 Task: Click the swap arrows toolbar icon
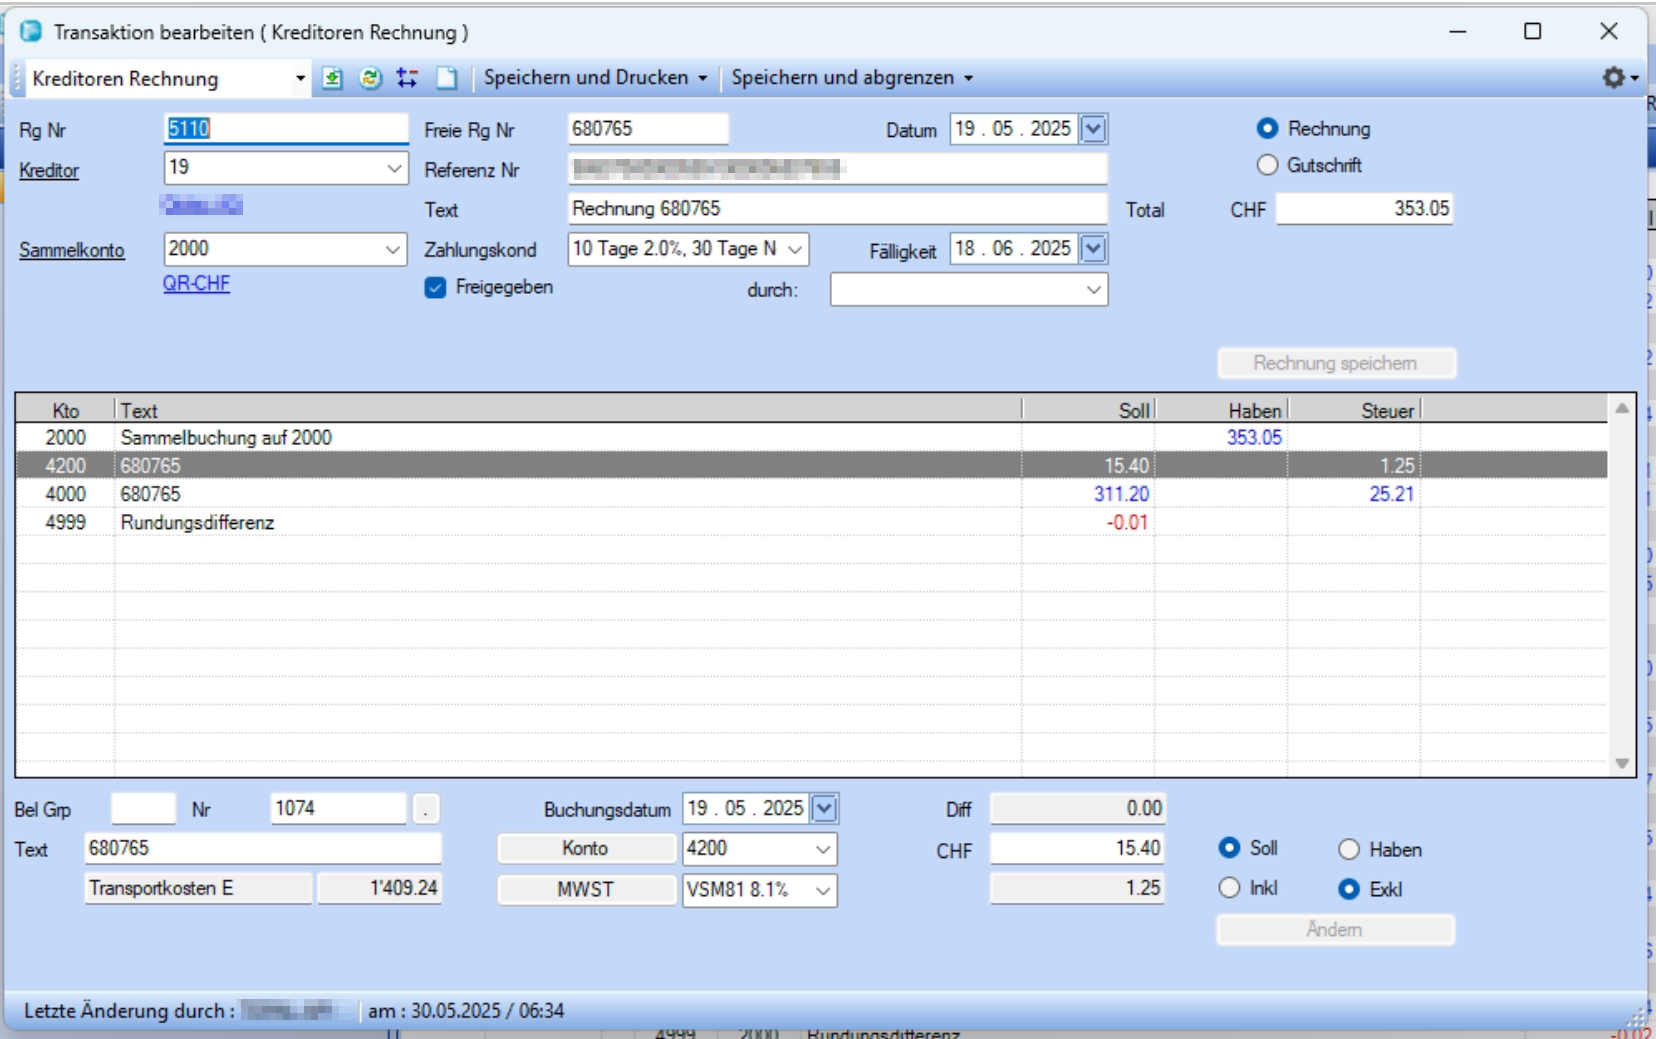[x=407, y=78]
